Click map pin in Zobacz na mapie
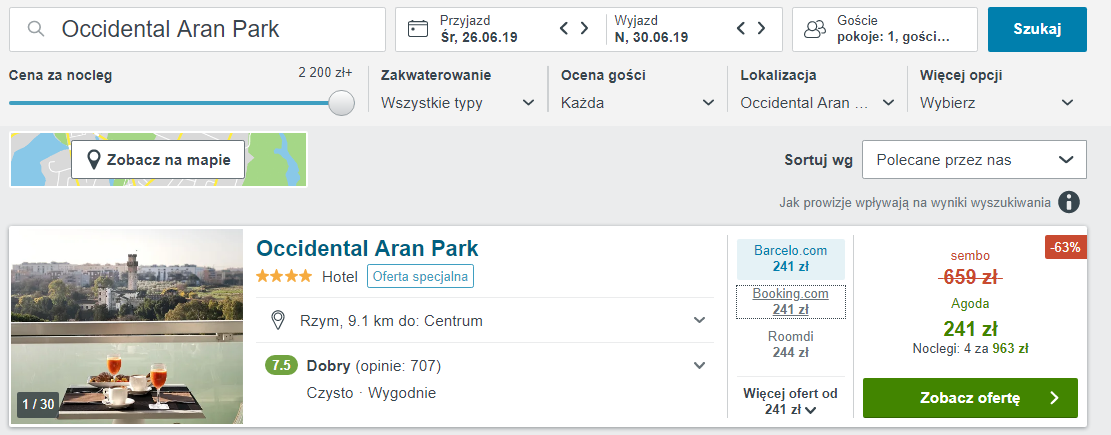Viewport: 1111px width, 435px height. 93,159
